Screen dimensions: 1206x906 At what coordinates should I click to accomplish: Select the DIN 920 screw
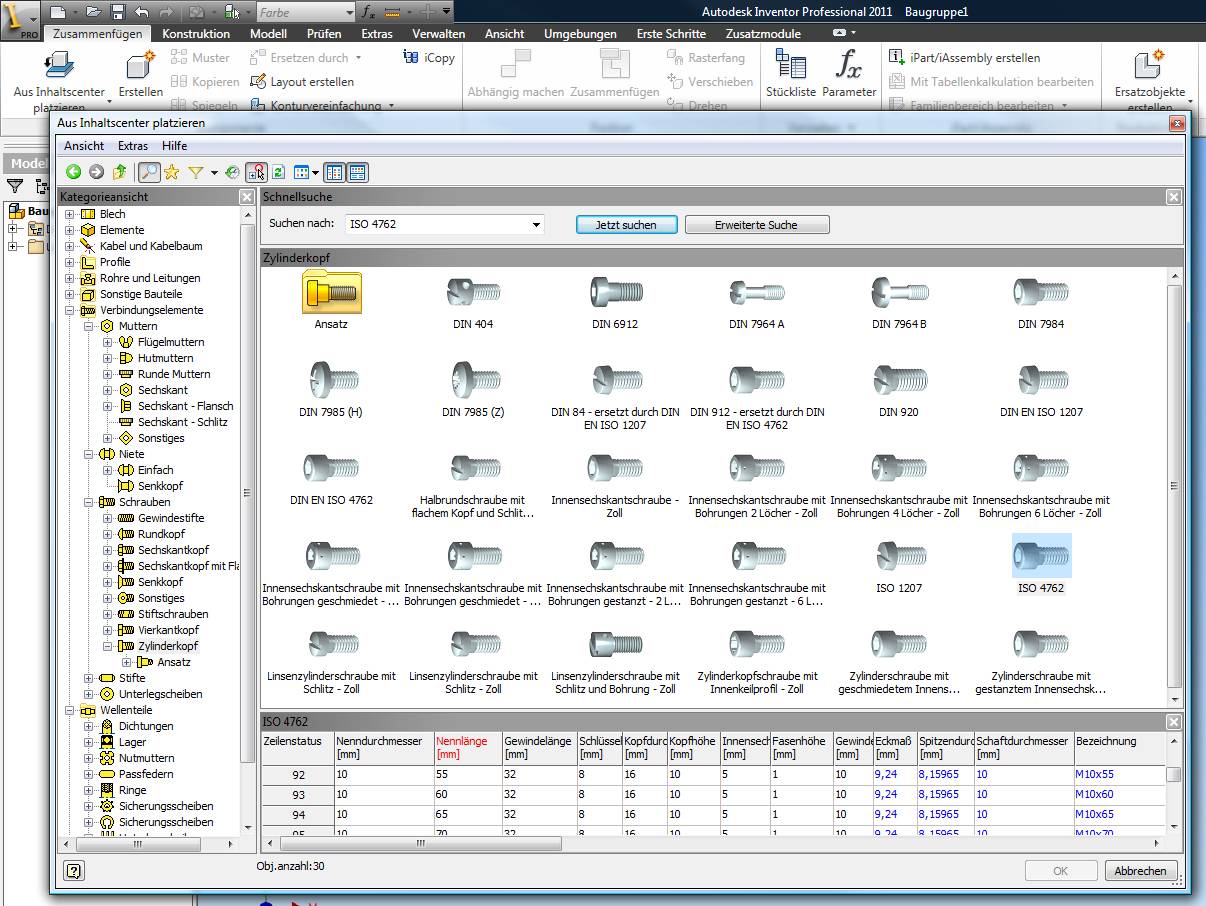[x=899, y=380]
